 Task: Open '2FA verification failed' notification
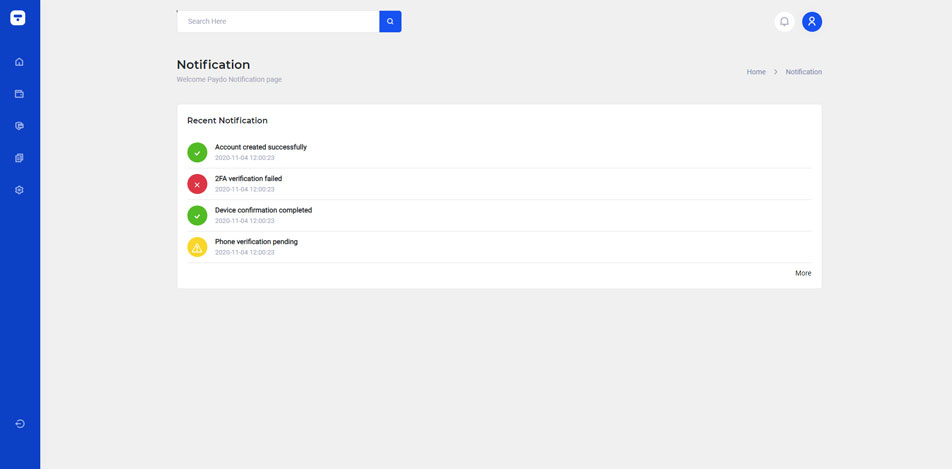248,179
